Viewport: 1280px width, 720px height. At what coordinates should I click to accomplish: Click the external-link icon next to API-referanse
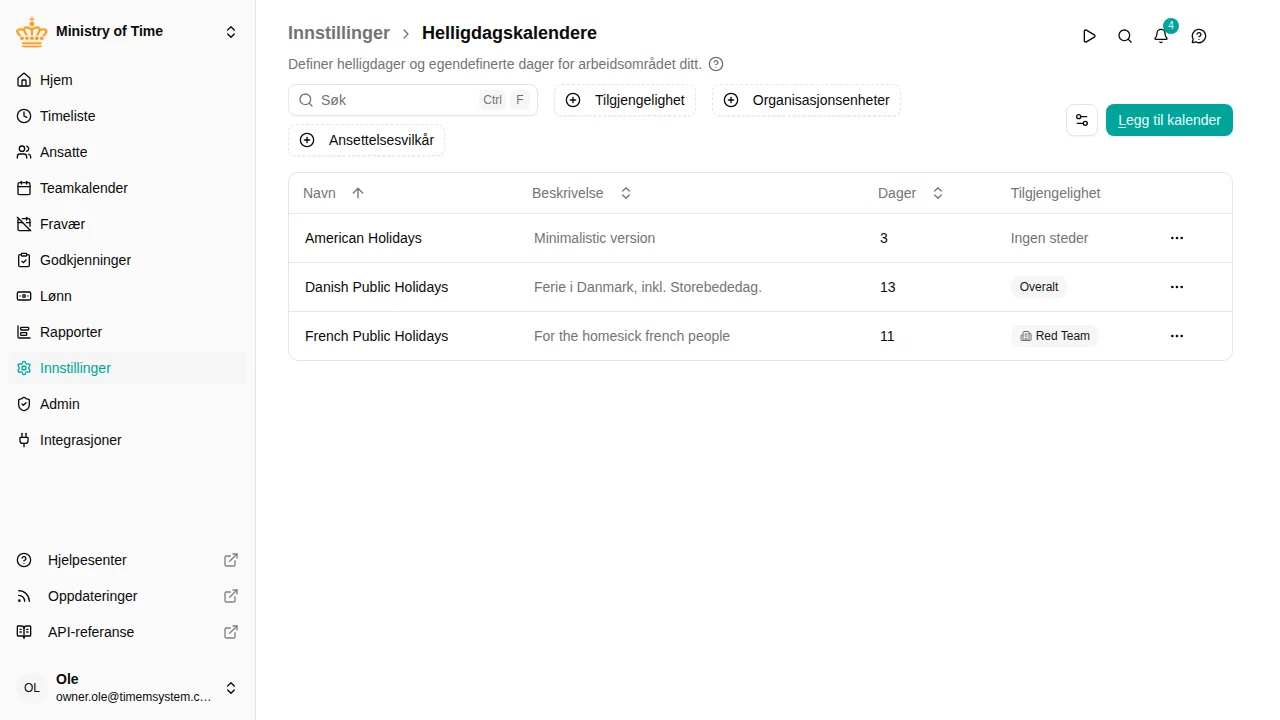point(231,632)
